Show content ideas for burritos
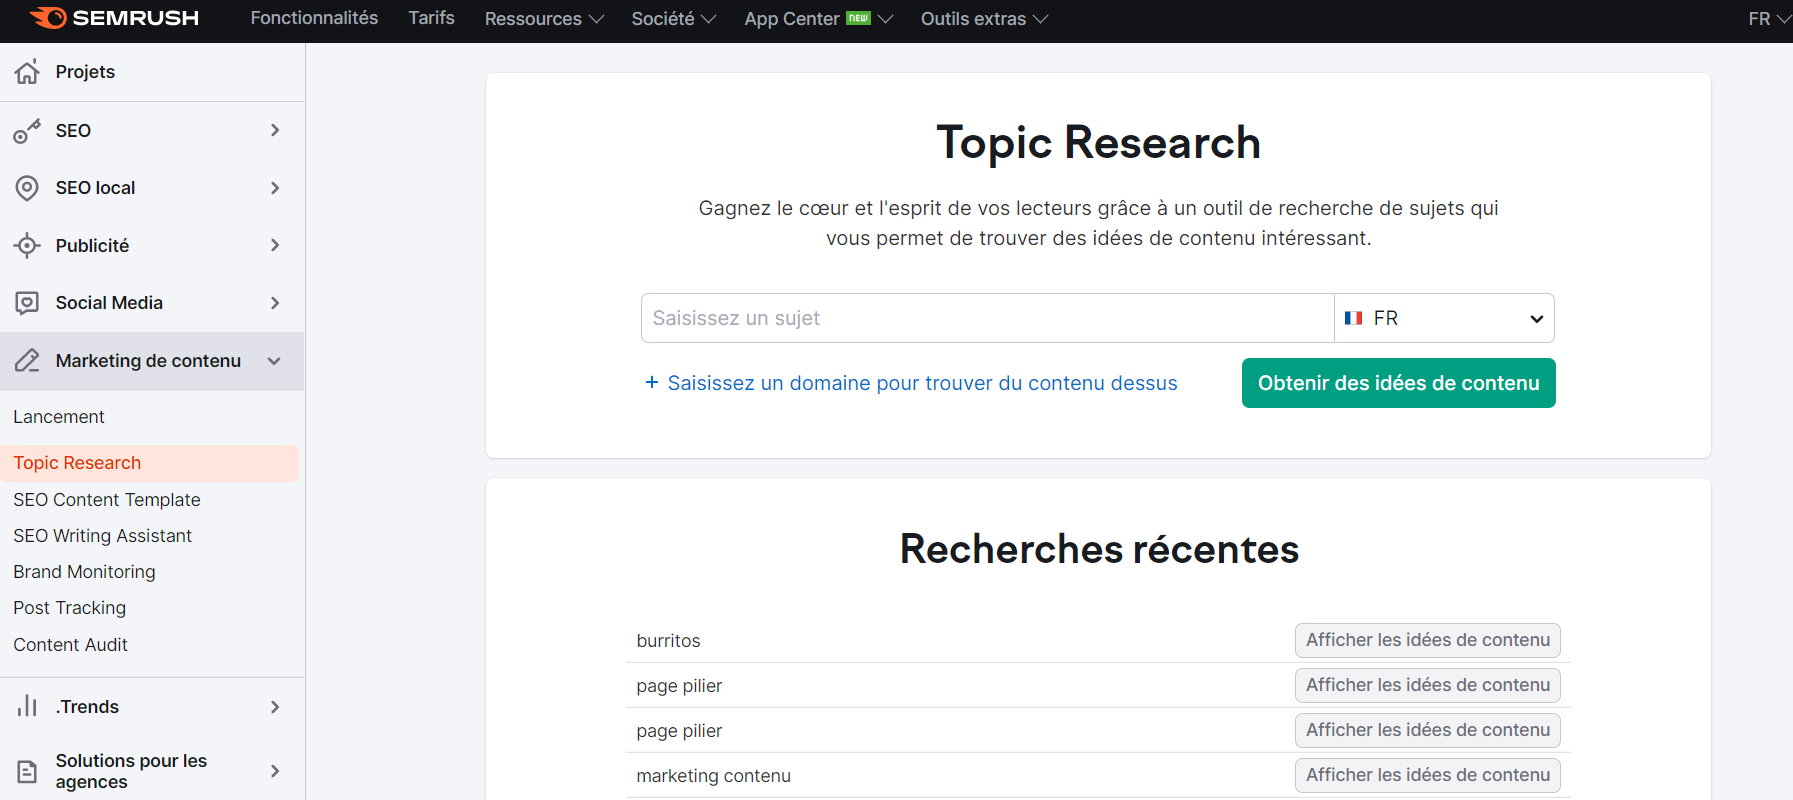This screenshot has height=800, width=1793. point(1427,640)
